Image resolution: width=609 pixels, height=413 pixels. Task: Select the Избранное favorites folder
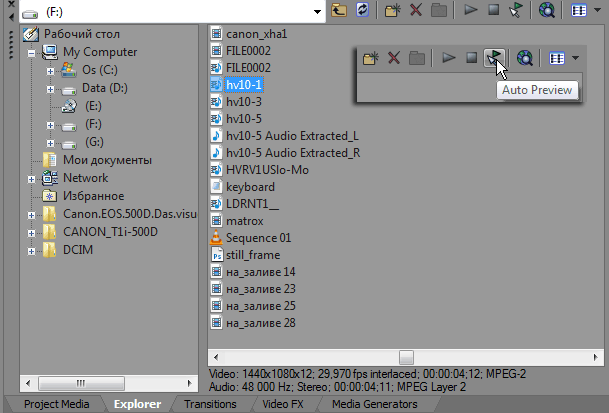pos(93,196)
